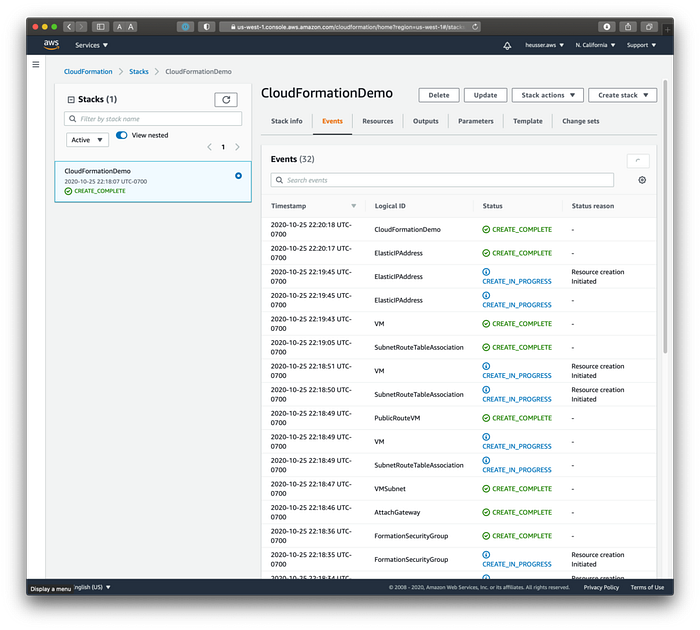Increase Safari text size
The height and width of the screenshot is (630, 700).
point(131,27)
